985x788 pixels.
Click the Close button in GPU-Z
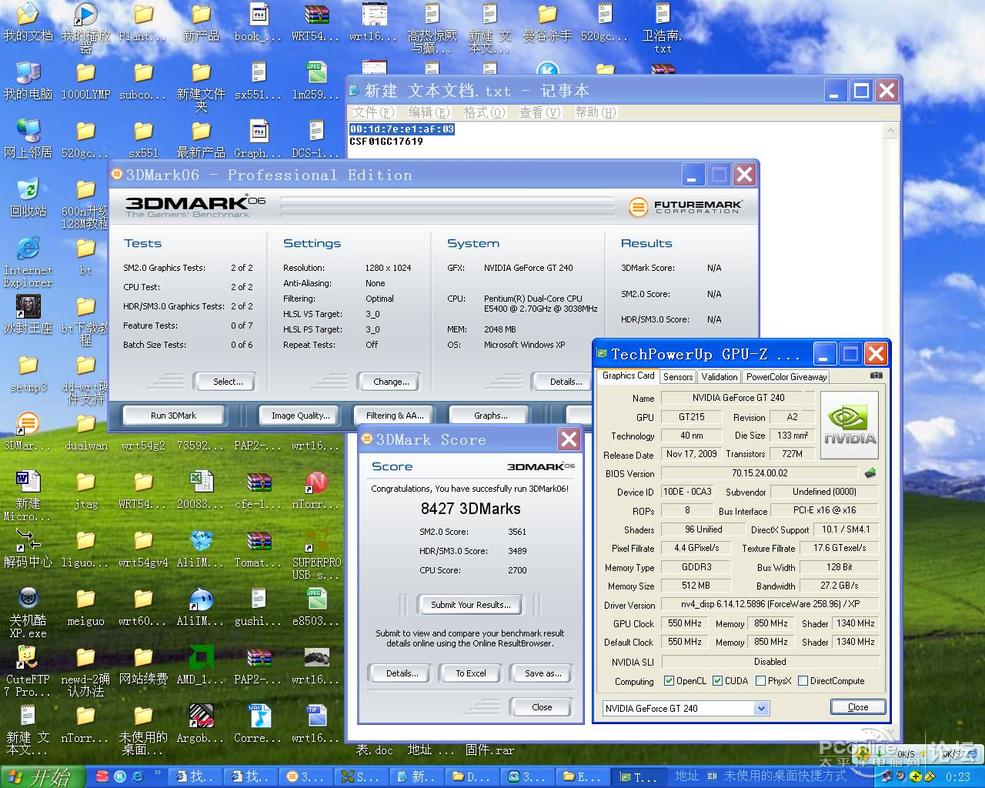coord(857,707)
